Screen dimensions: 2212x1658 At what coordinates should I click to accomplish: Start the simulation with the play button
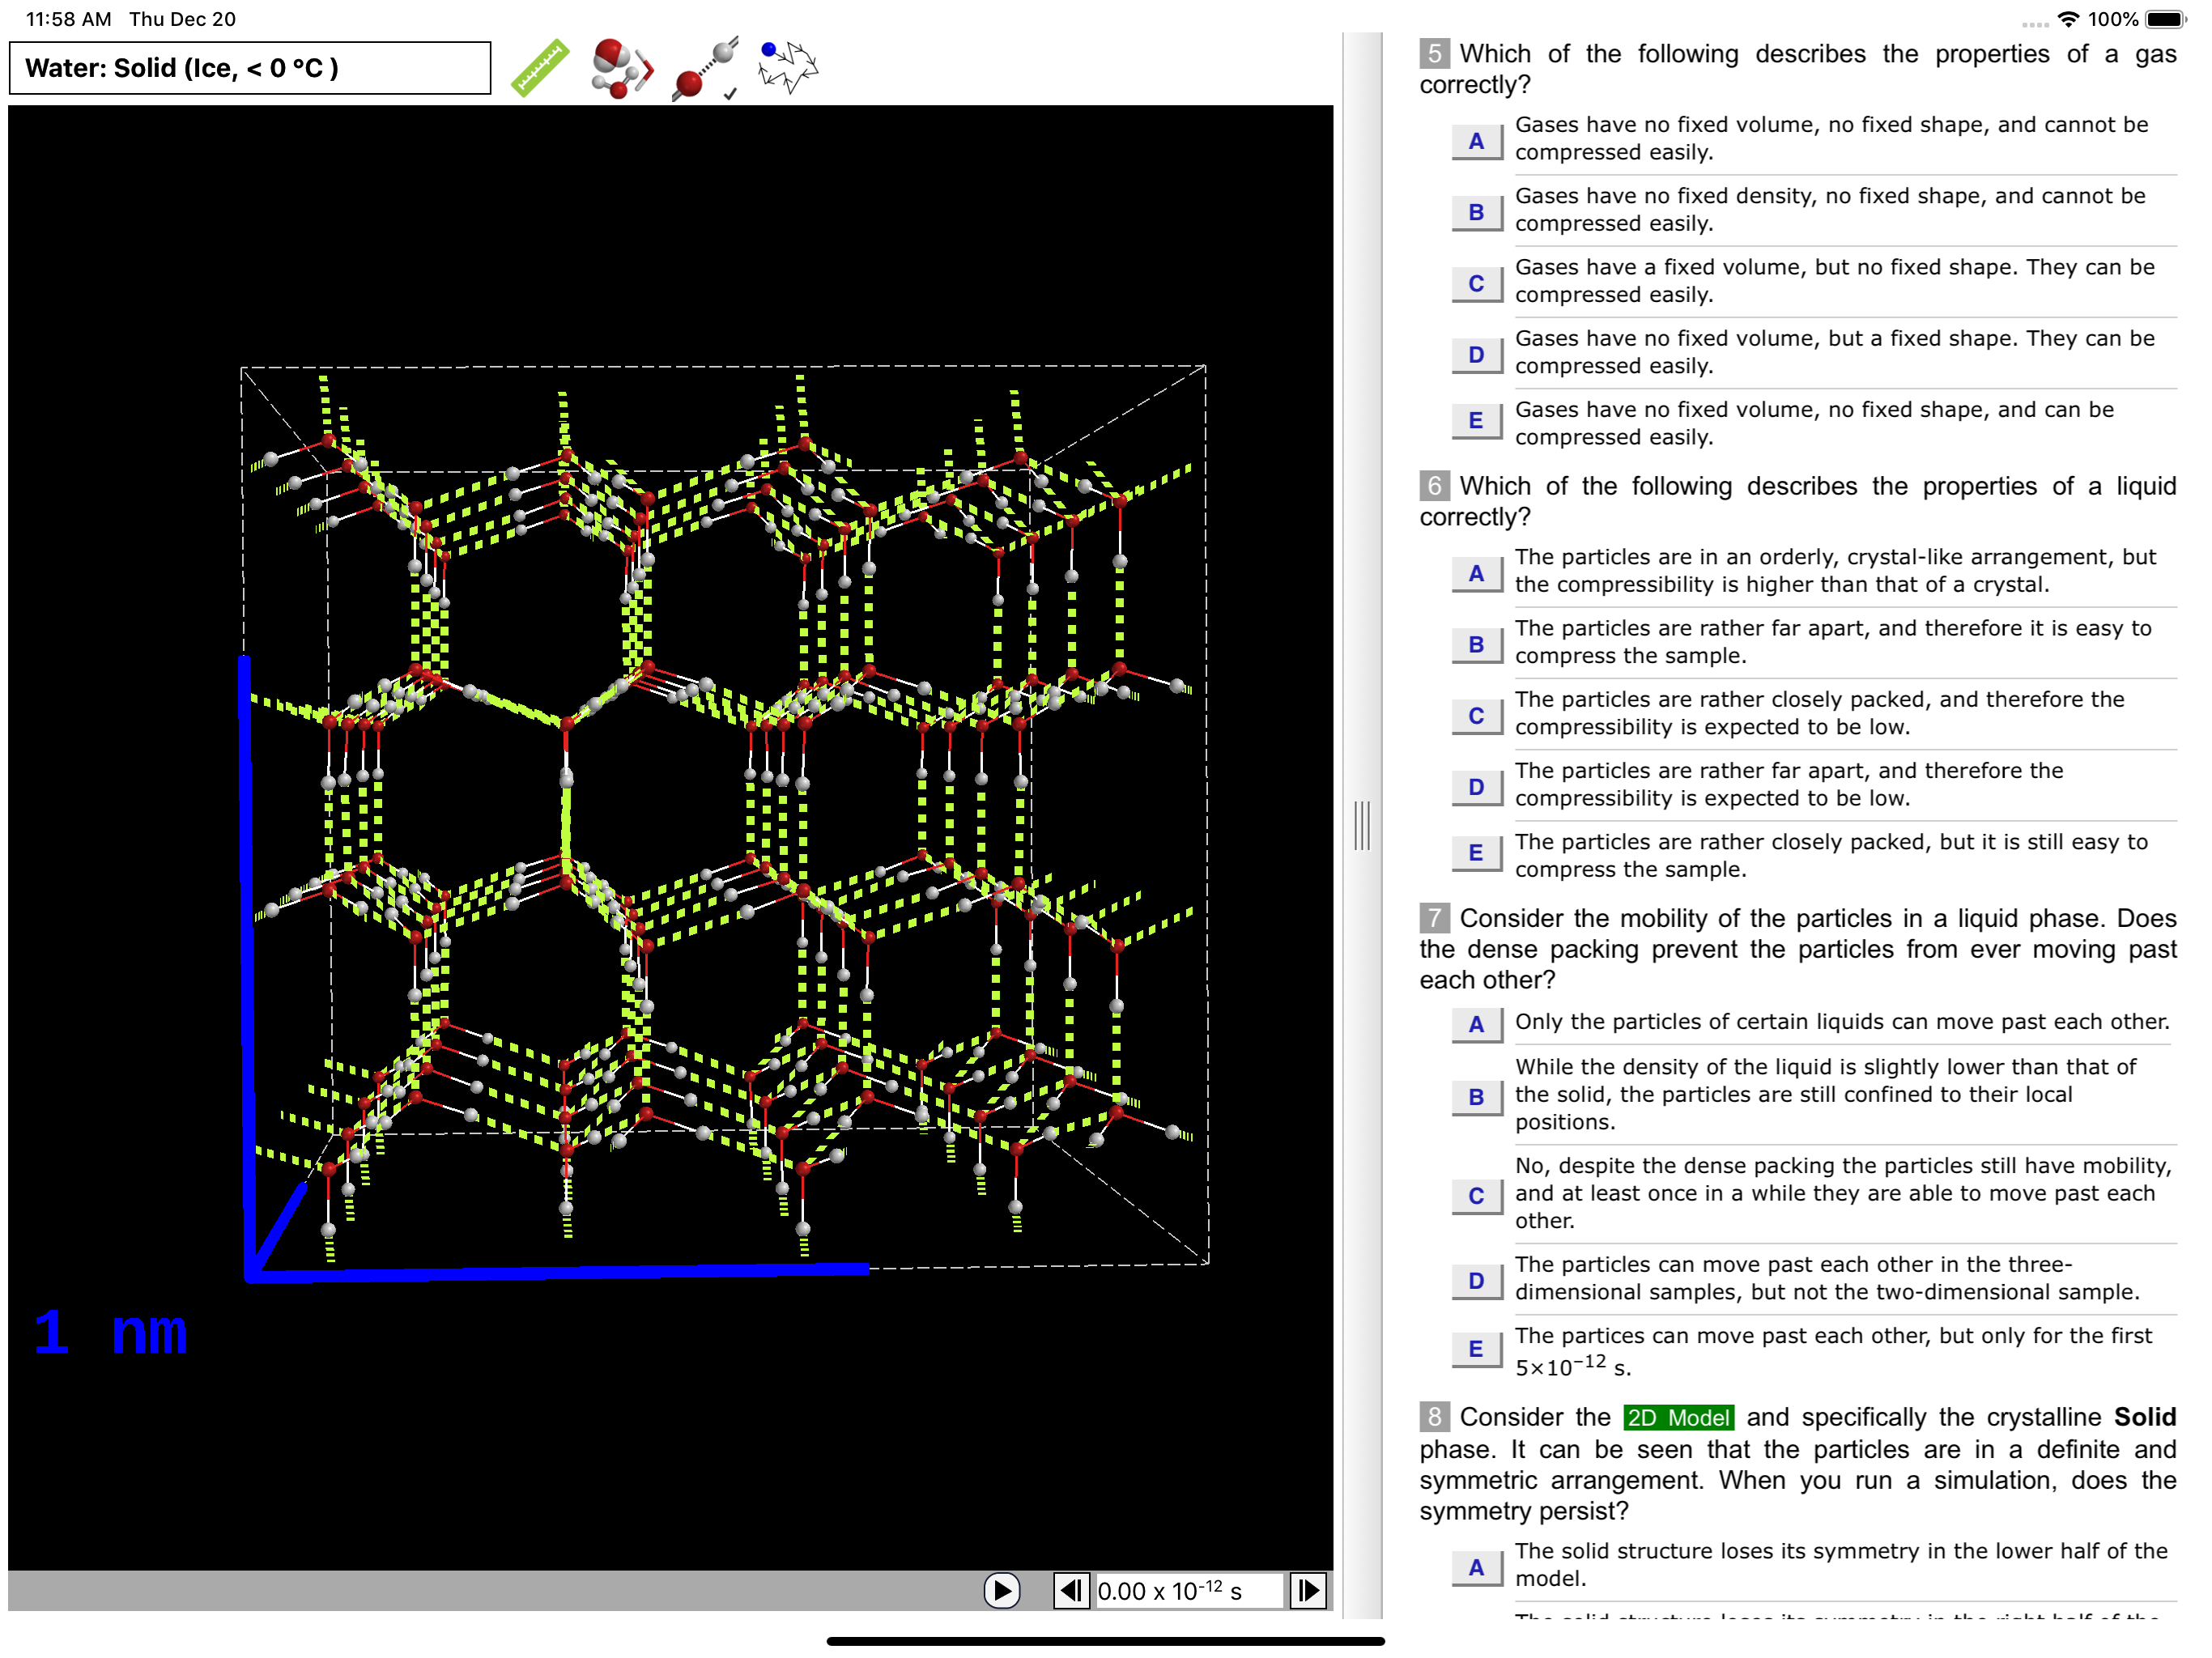(1001, 1590)
